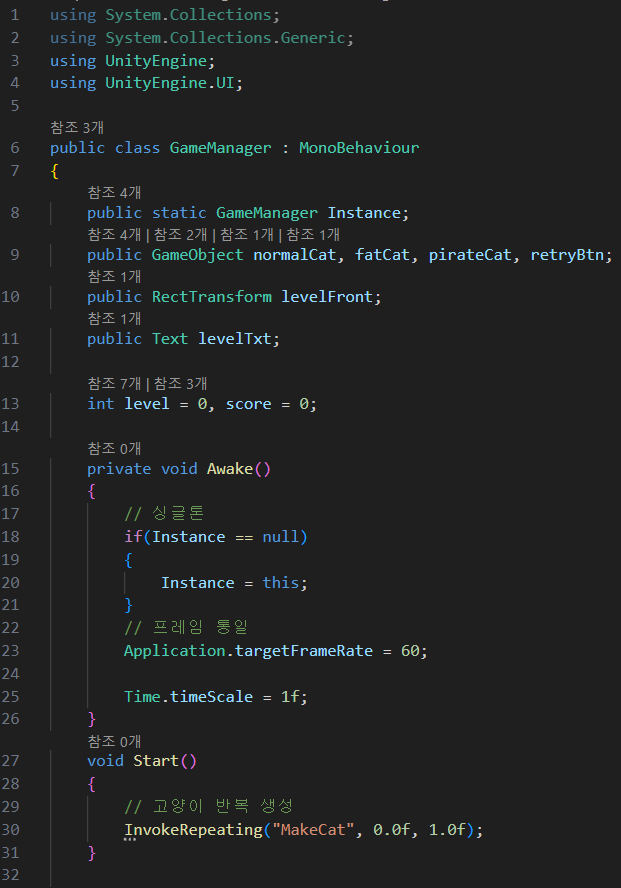The image size is (621, 888).
Task: Click the InvokeRepeating method call
Action: click(194, 830)
